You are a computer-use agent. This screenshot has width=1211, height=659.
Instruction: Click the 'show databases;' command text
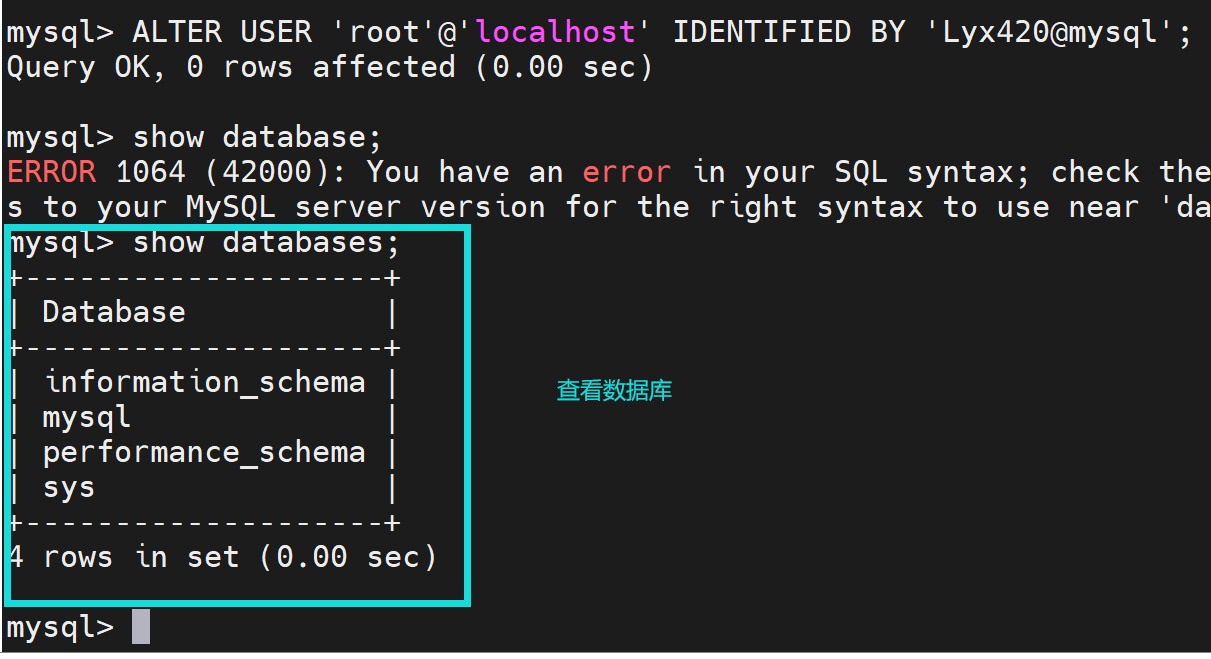(x=266, y=242)
